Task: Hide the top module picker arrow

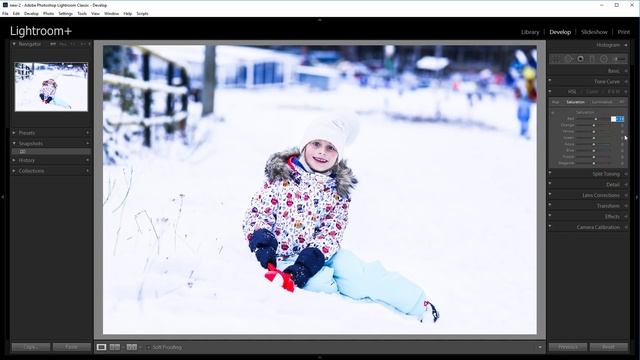Action: (320, 20)
